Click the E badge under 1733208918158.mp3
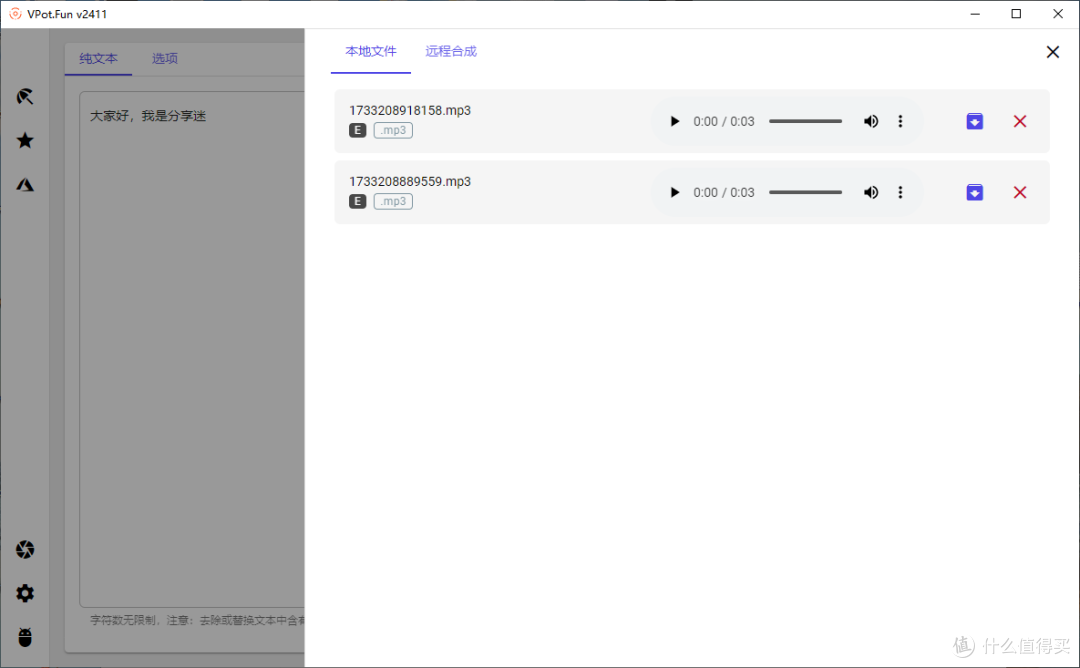The image size is (1080, 668). point(357,130)
